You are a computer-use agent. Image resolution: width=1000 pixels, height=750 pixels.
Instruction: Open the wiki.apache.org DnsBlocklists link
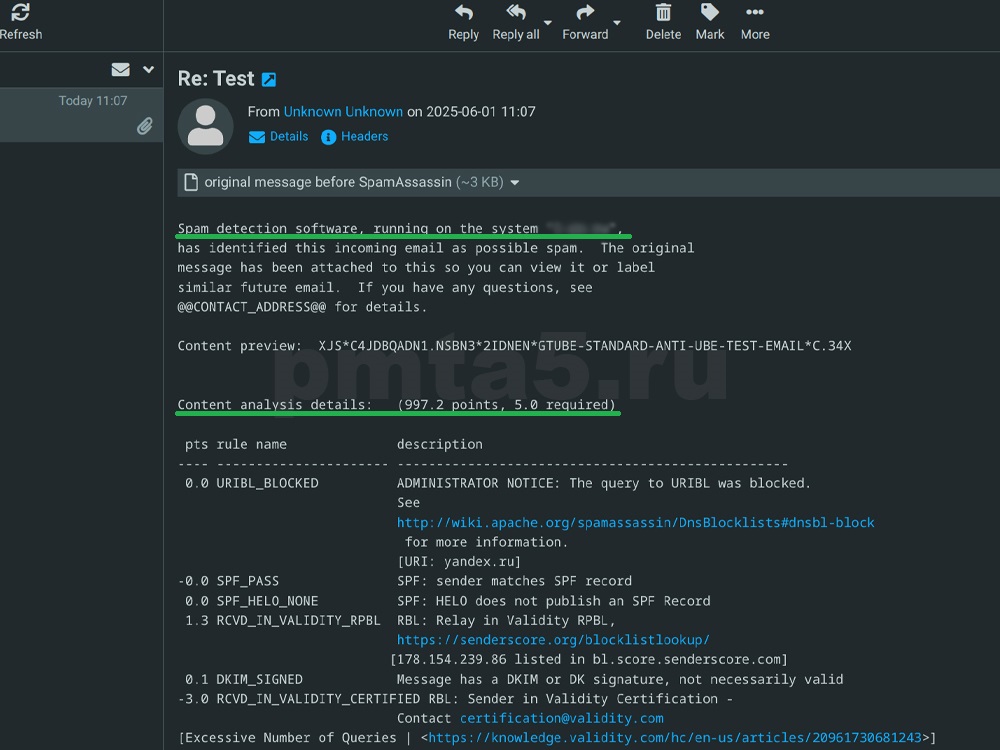point(635,522)
